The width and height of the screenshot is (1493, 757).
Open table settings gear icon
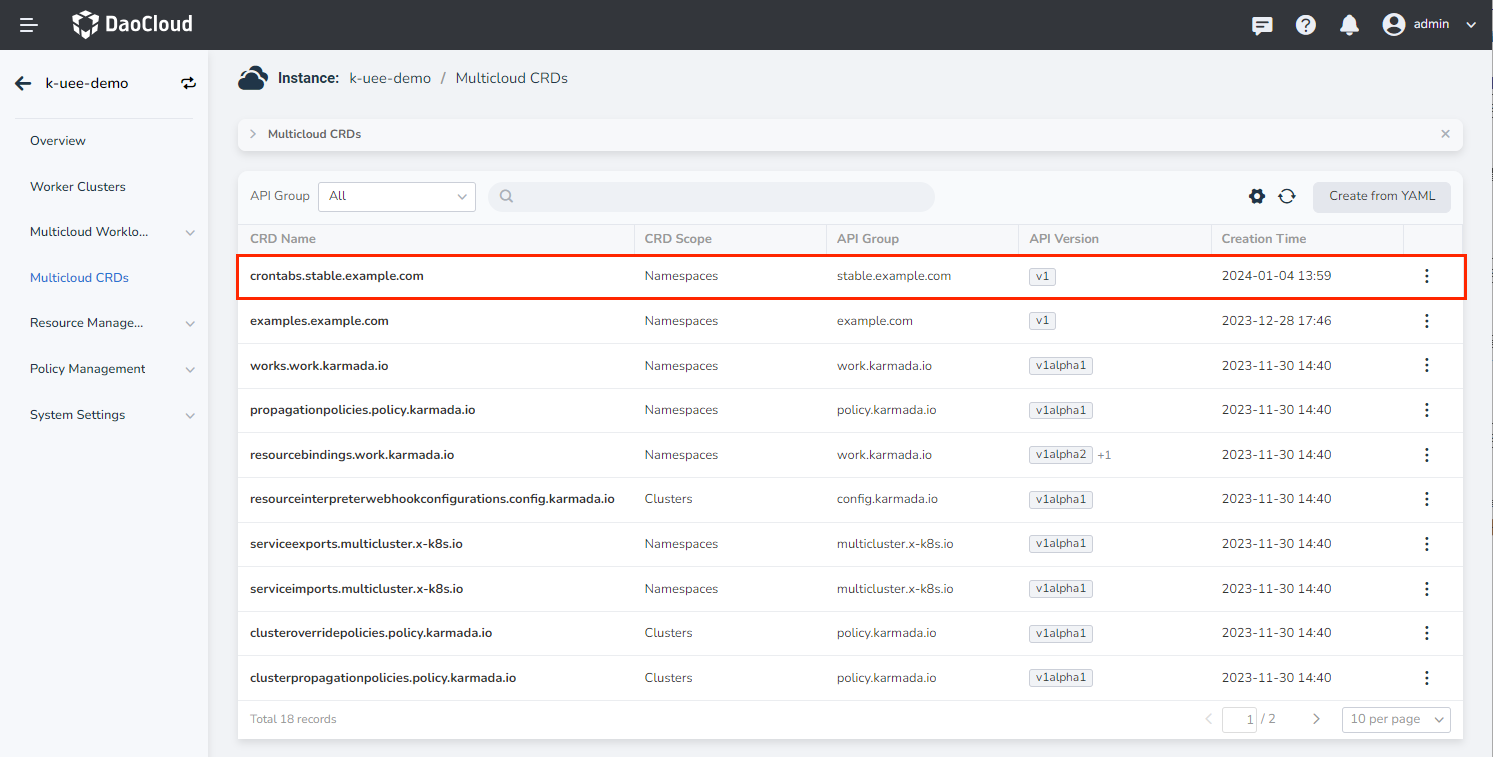pos(1257,197)
